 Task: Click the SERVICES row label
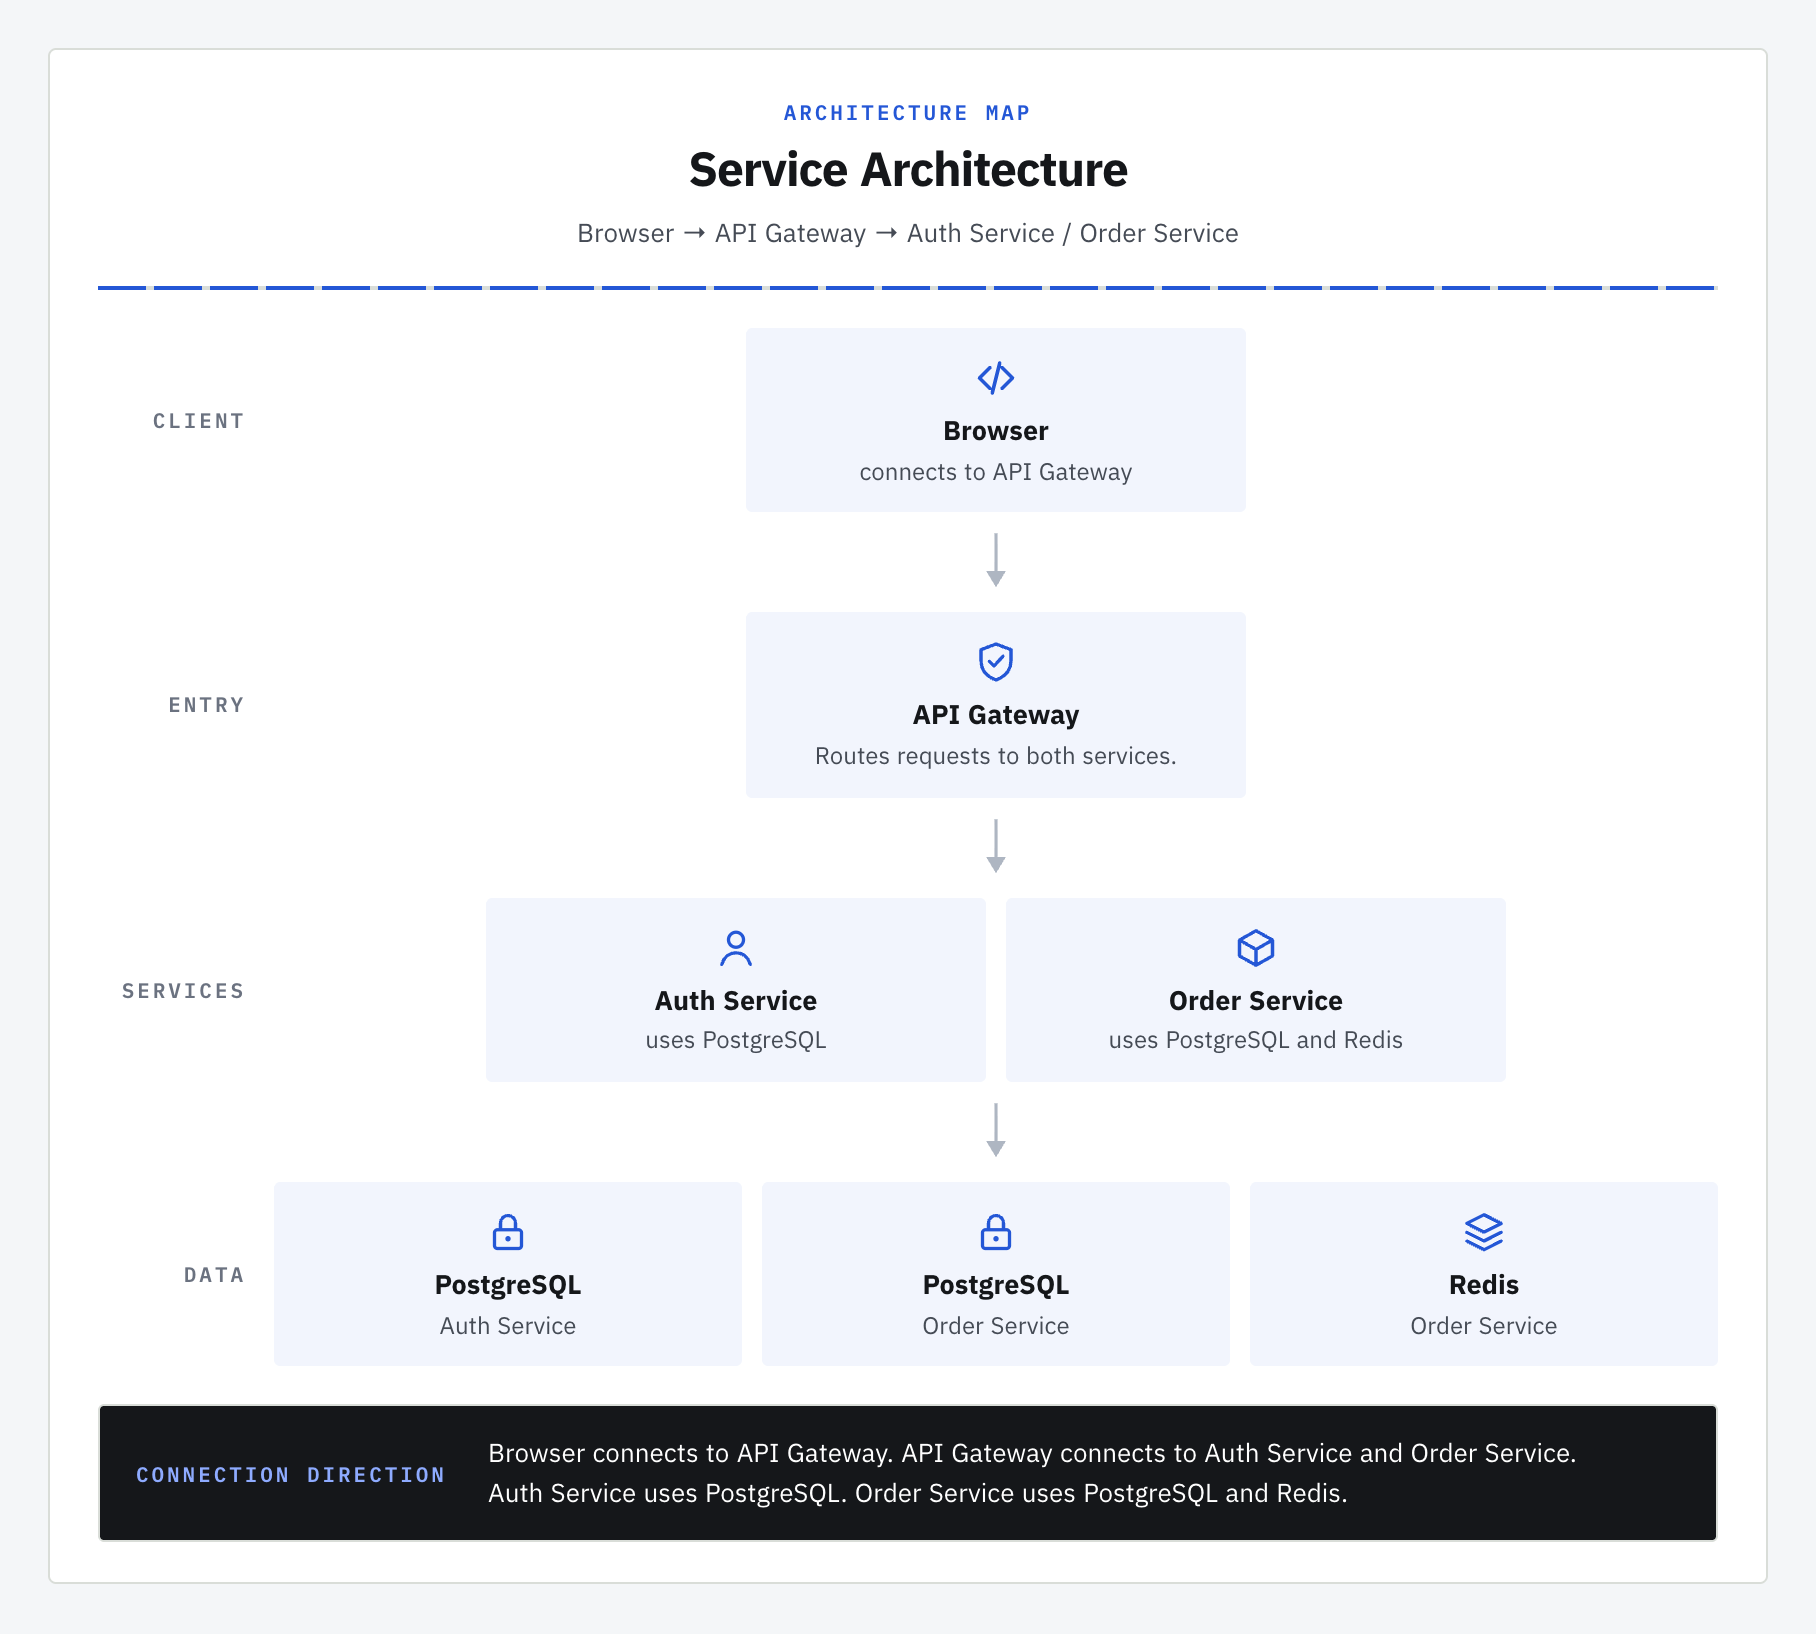coord(184,991)
